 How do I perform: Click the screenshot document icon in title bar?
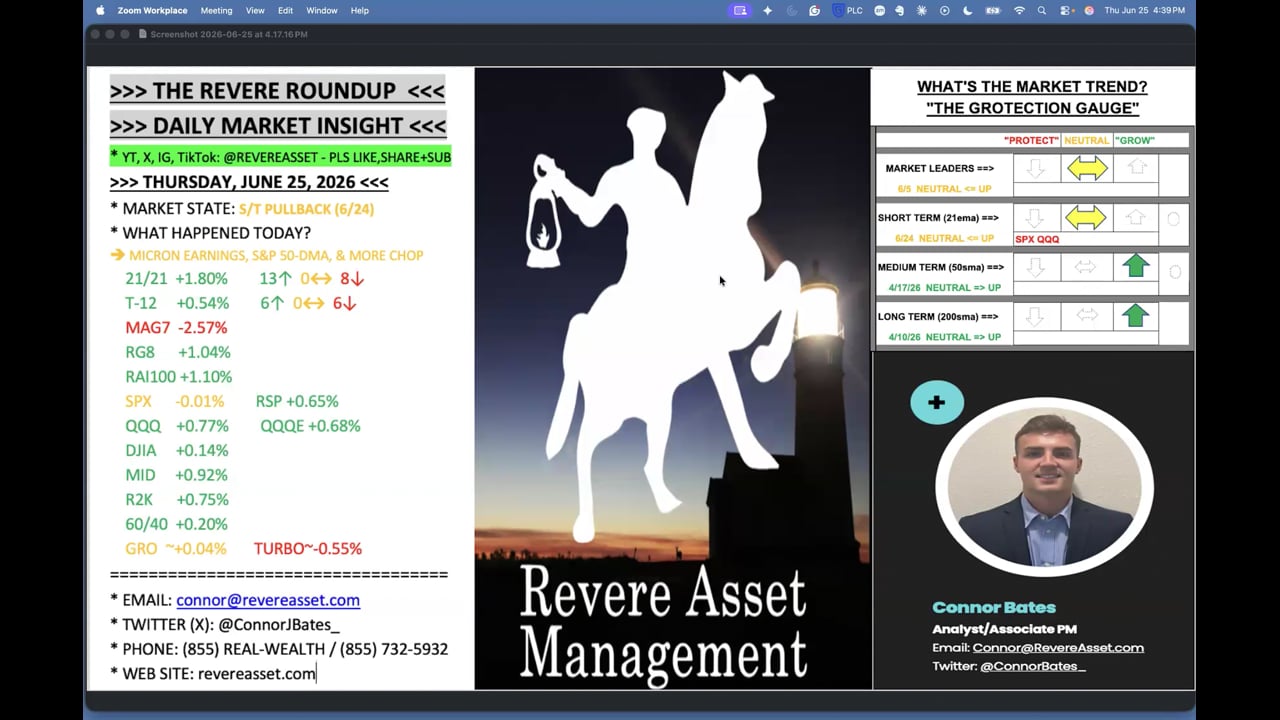click(142, 34)
